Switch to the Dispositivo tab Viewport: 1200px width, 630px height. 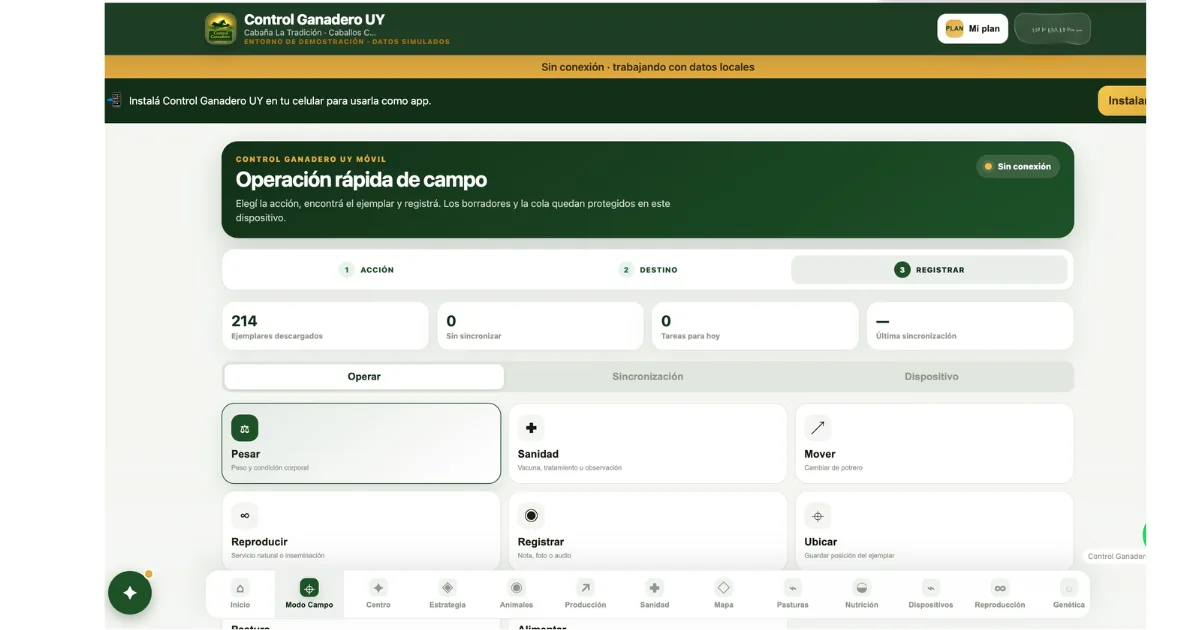point(931,377)
